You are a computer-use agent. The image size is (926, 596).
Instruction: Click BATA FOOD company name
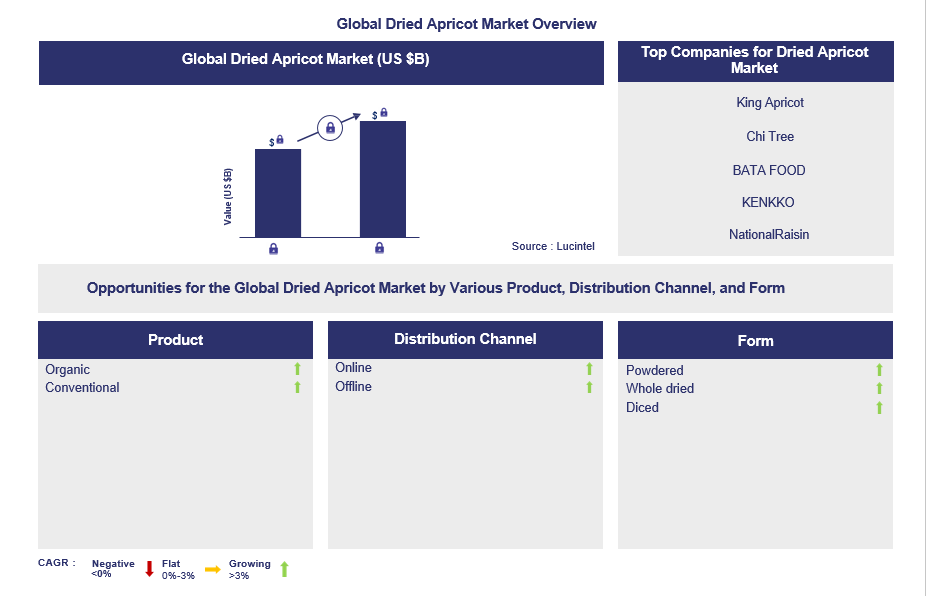click(769, 170)
